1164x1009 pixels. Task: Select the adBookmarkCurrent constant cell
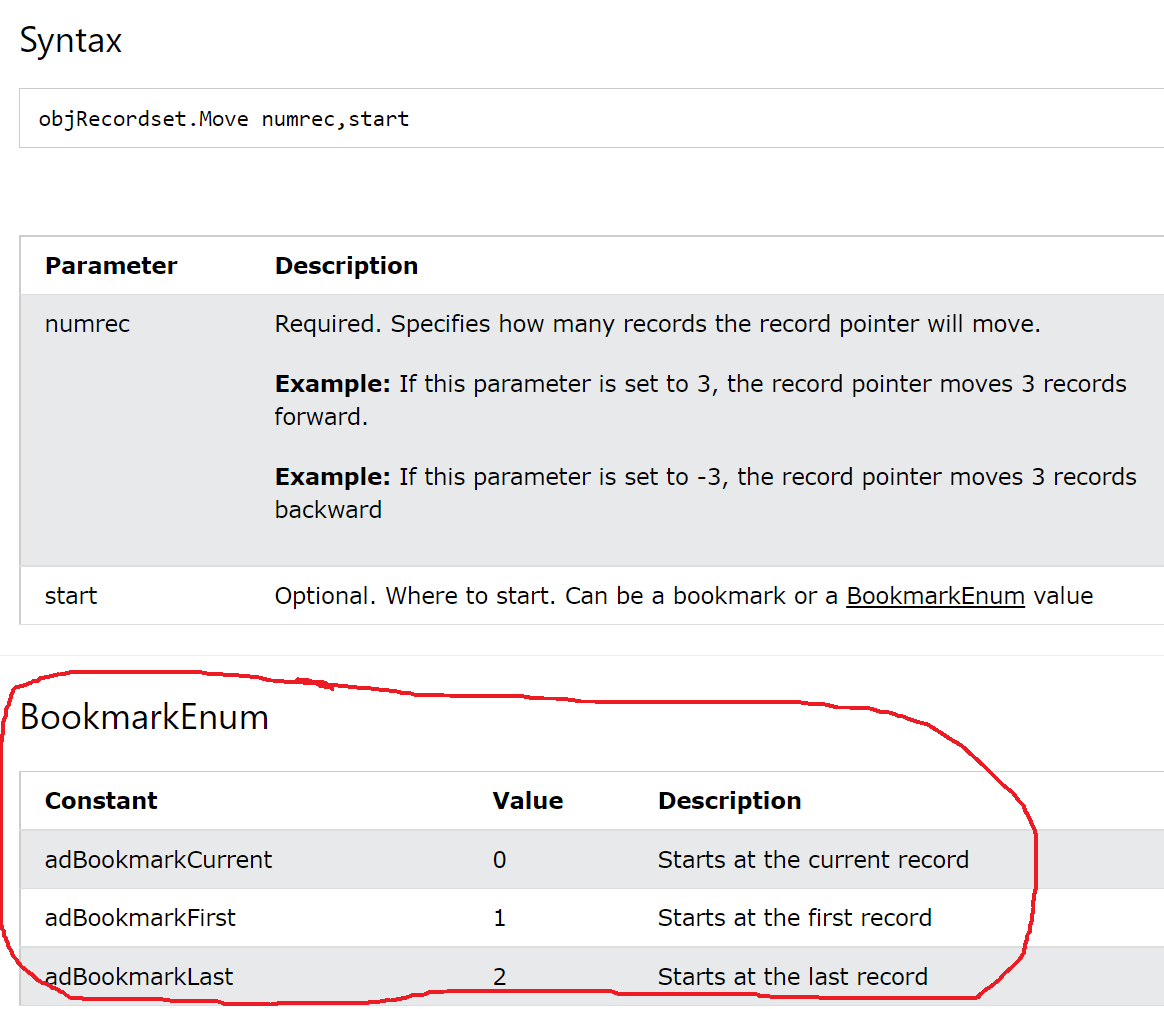pos(158,860)
